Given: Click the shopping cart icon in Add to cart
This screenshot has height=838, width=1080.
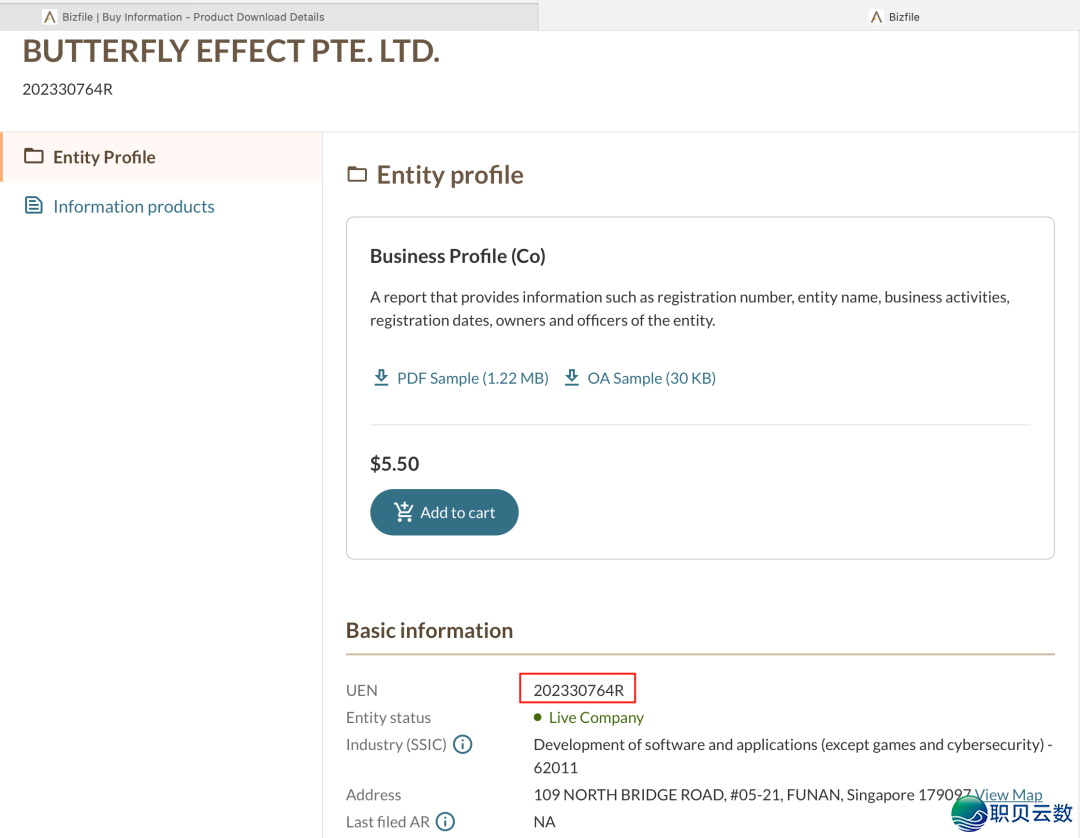Looking at the screenshot, I should 404,512.
